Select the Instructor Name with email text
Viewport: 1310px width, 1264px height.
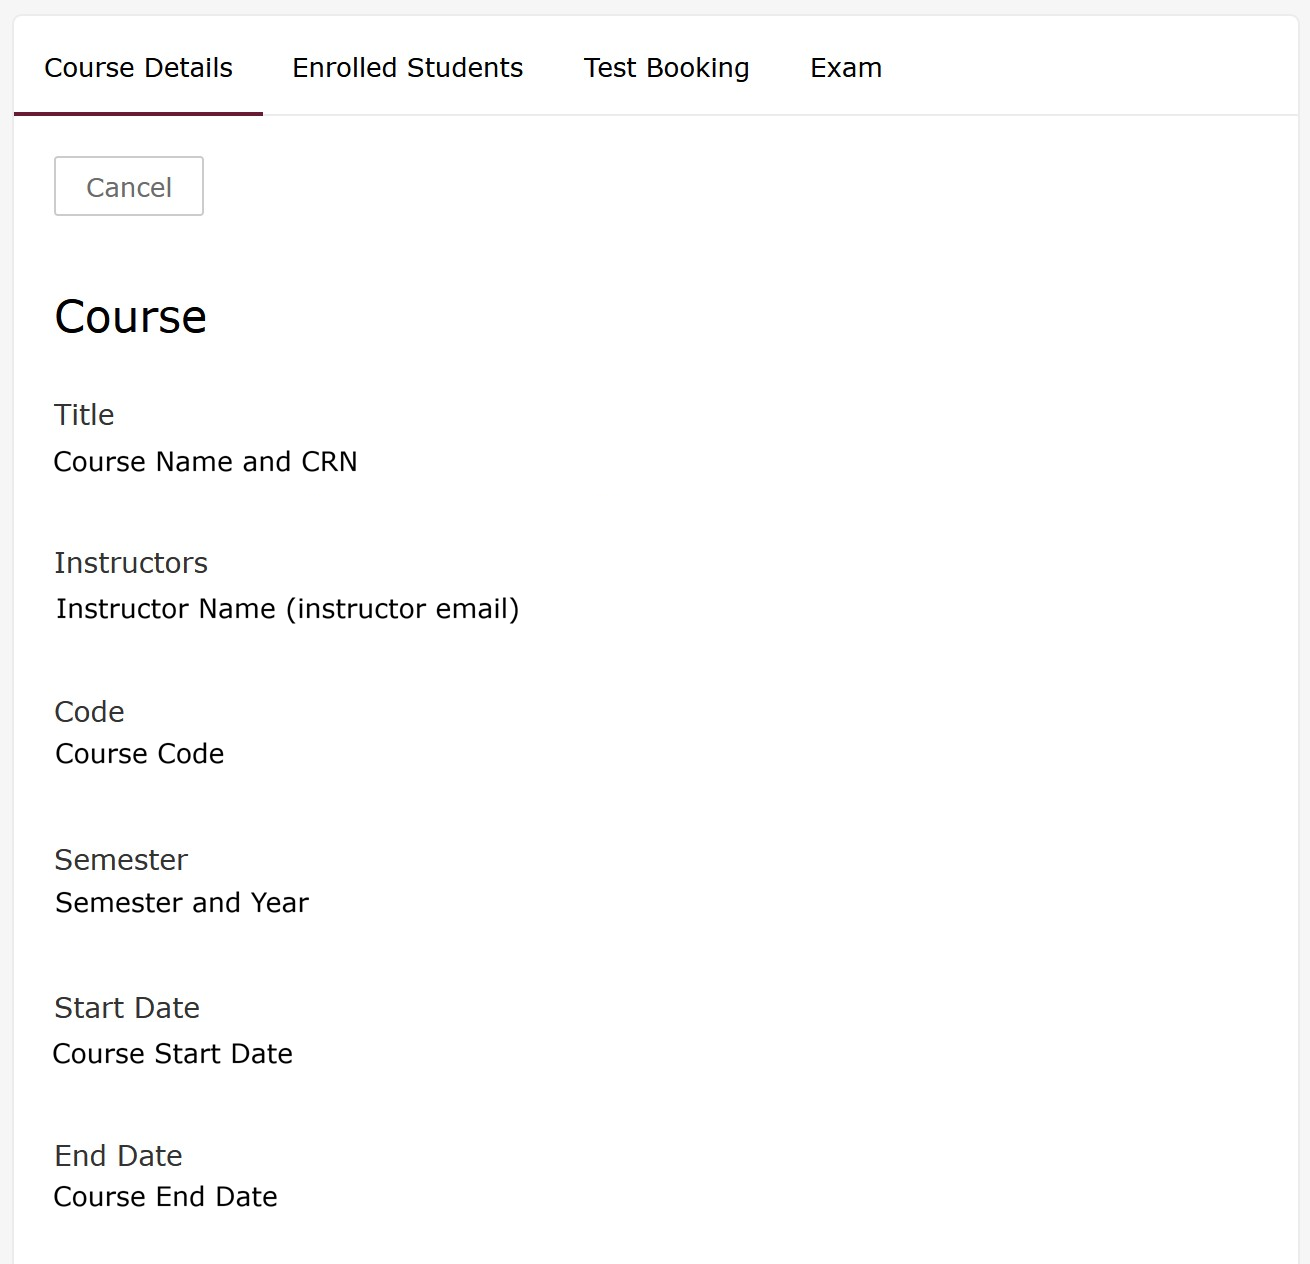[288, 608]
